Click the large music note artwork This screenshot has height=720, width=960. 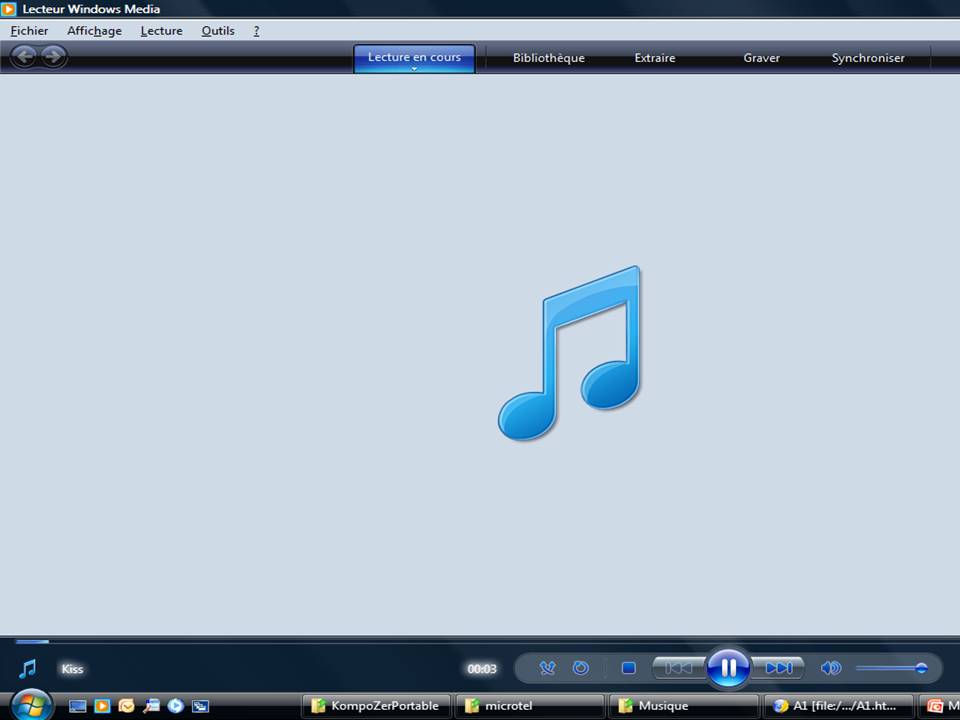[569, 353]
